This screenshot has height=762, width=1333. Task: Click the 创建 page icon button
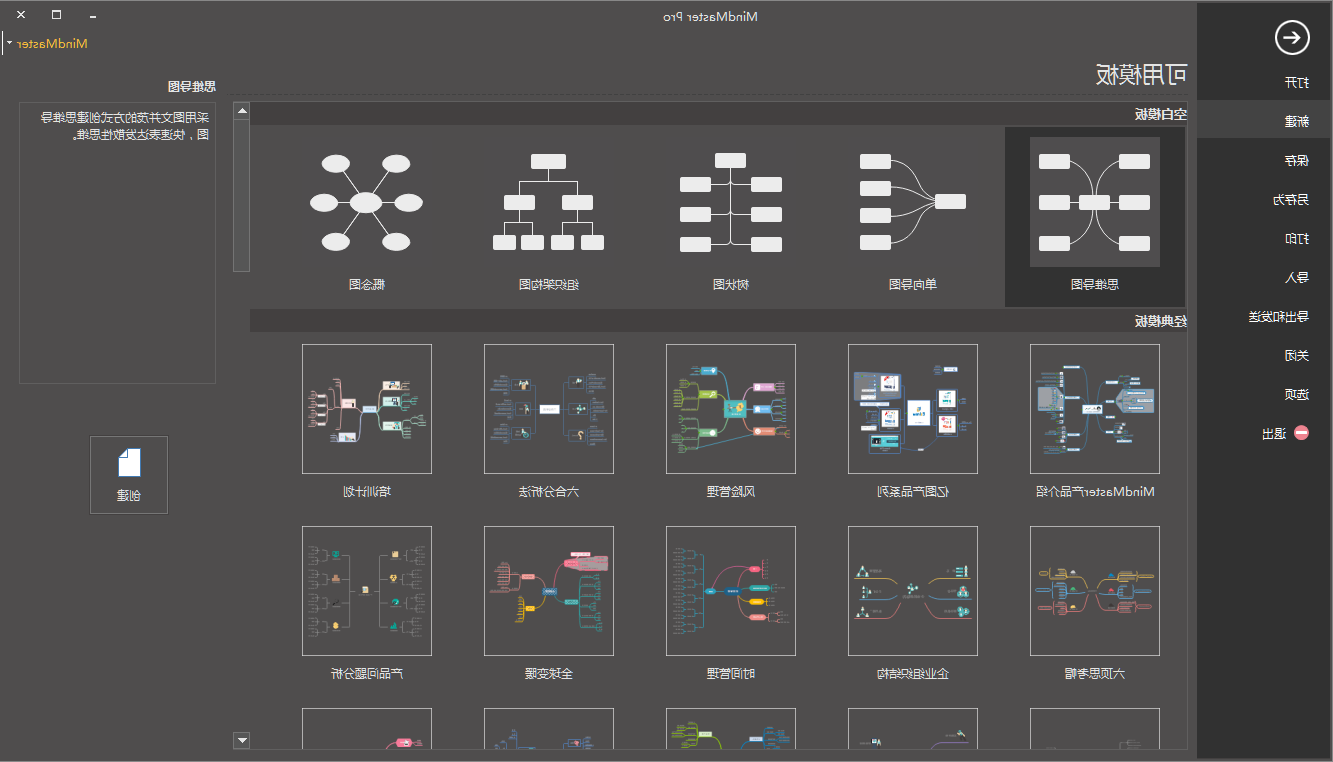point(129,475)
